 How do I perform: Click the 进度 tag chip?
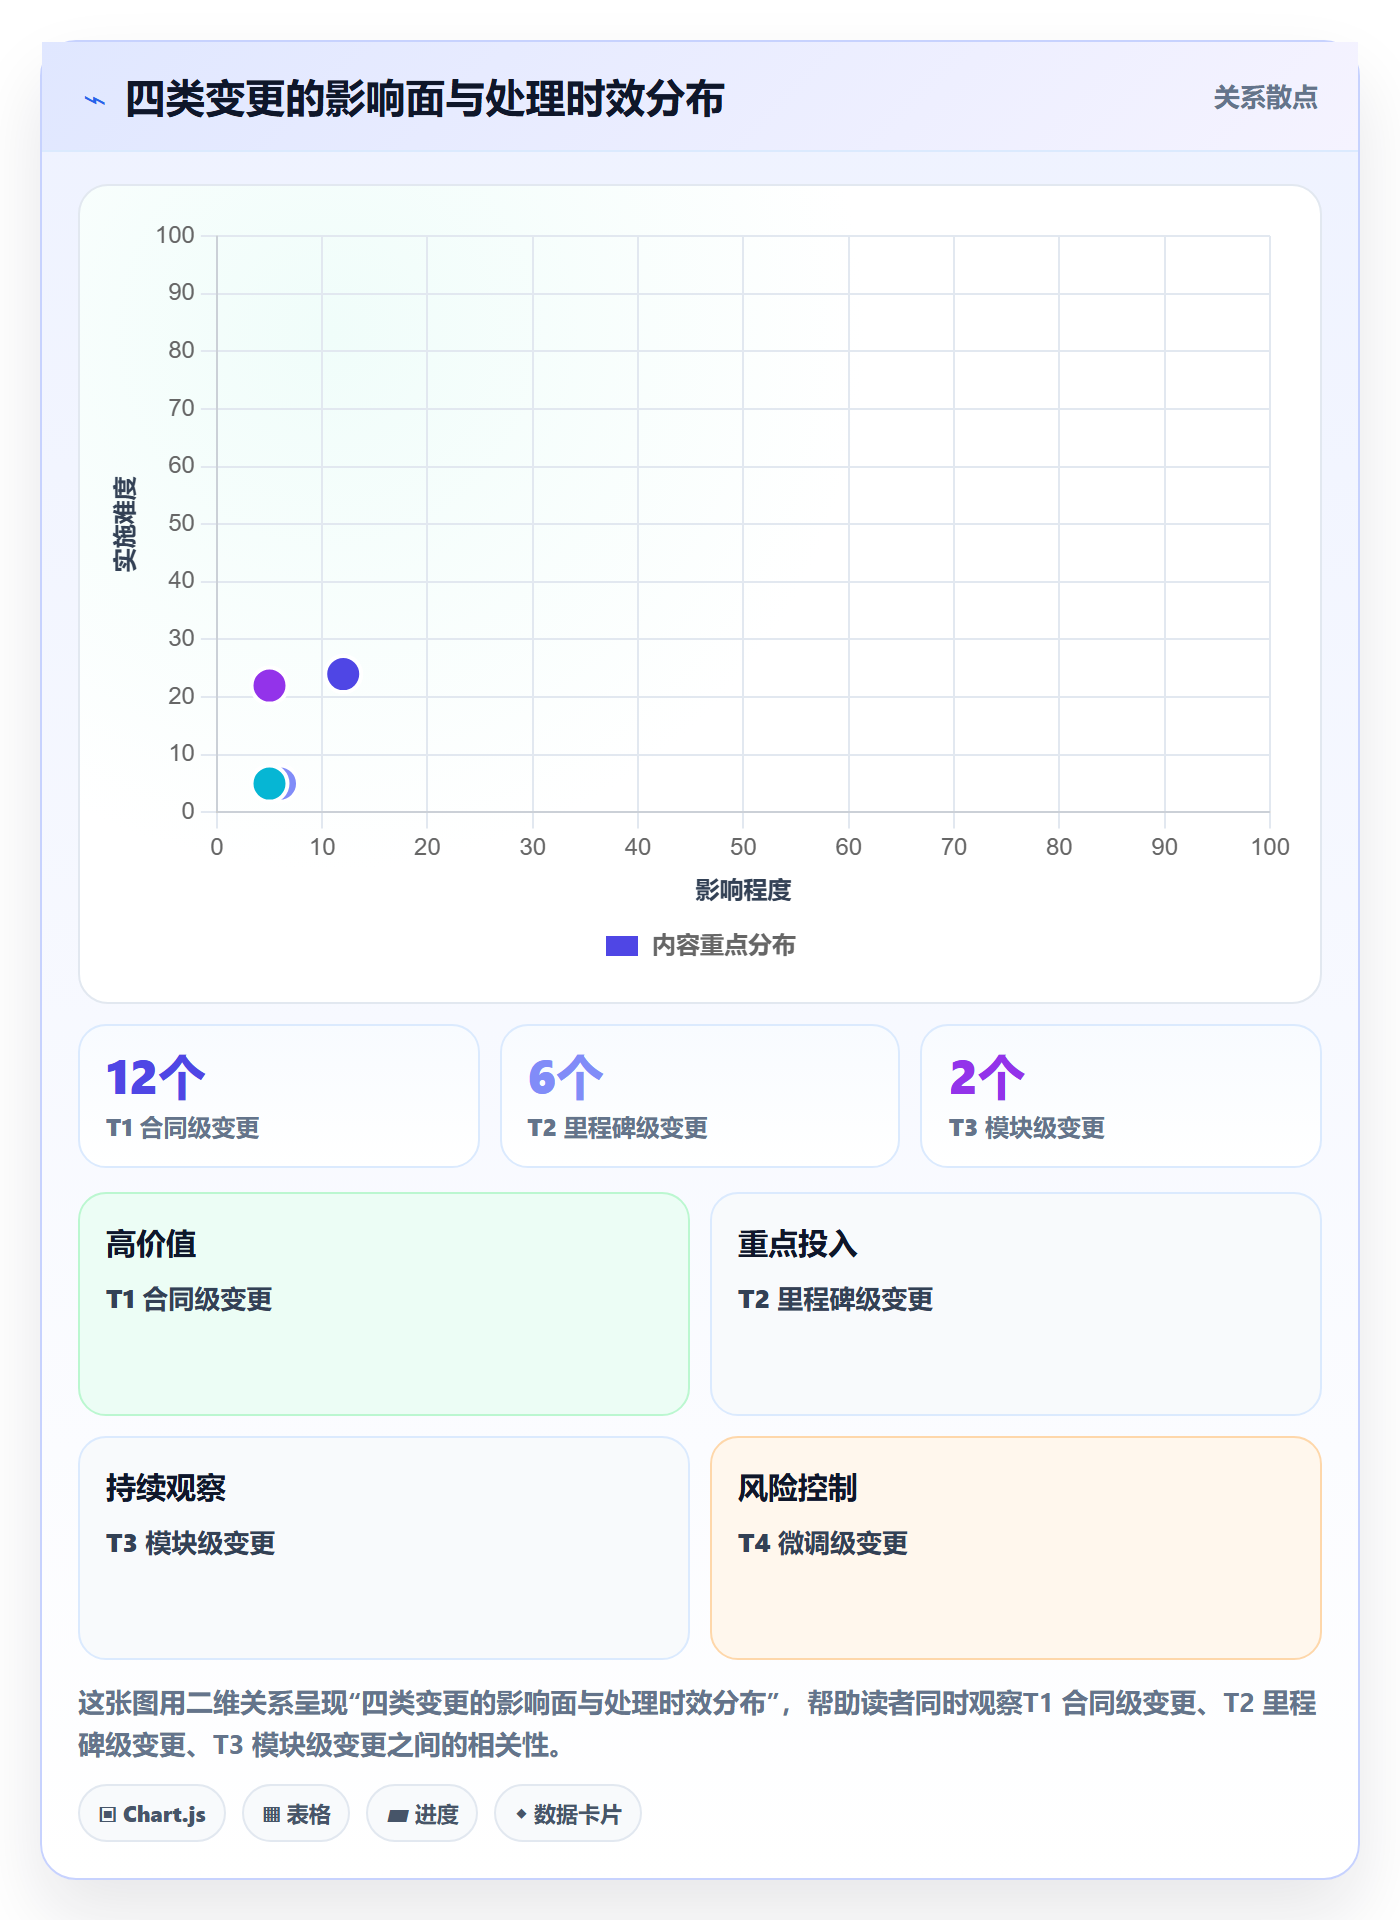422,1814
